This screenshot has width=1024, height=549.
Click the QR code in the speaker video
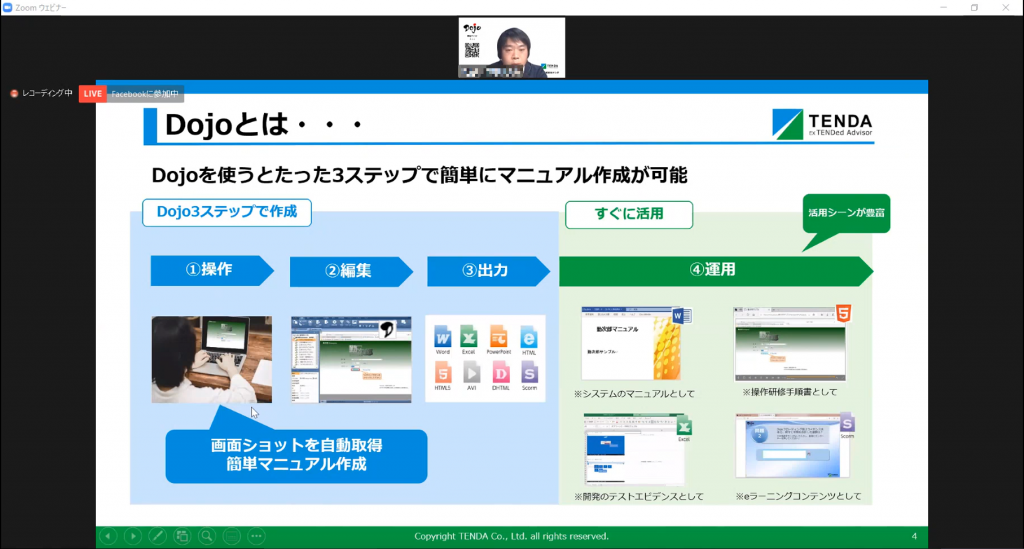click(472, 50)
